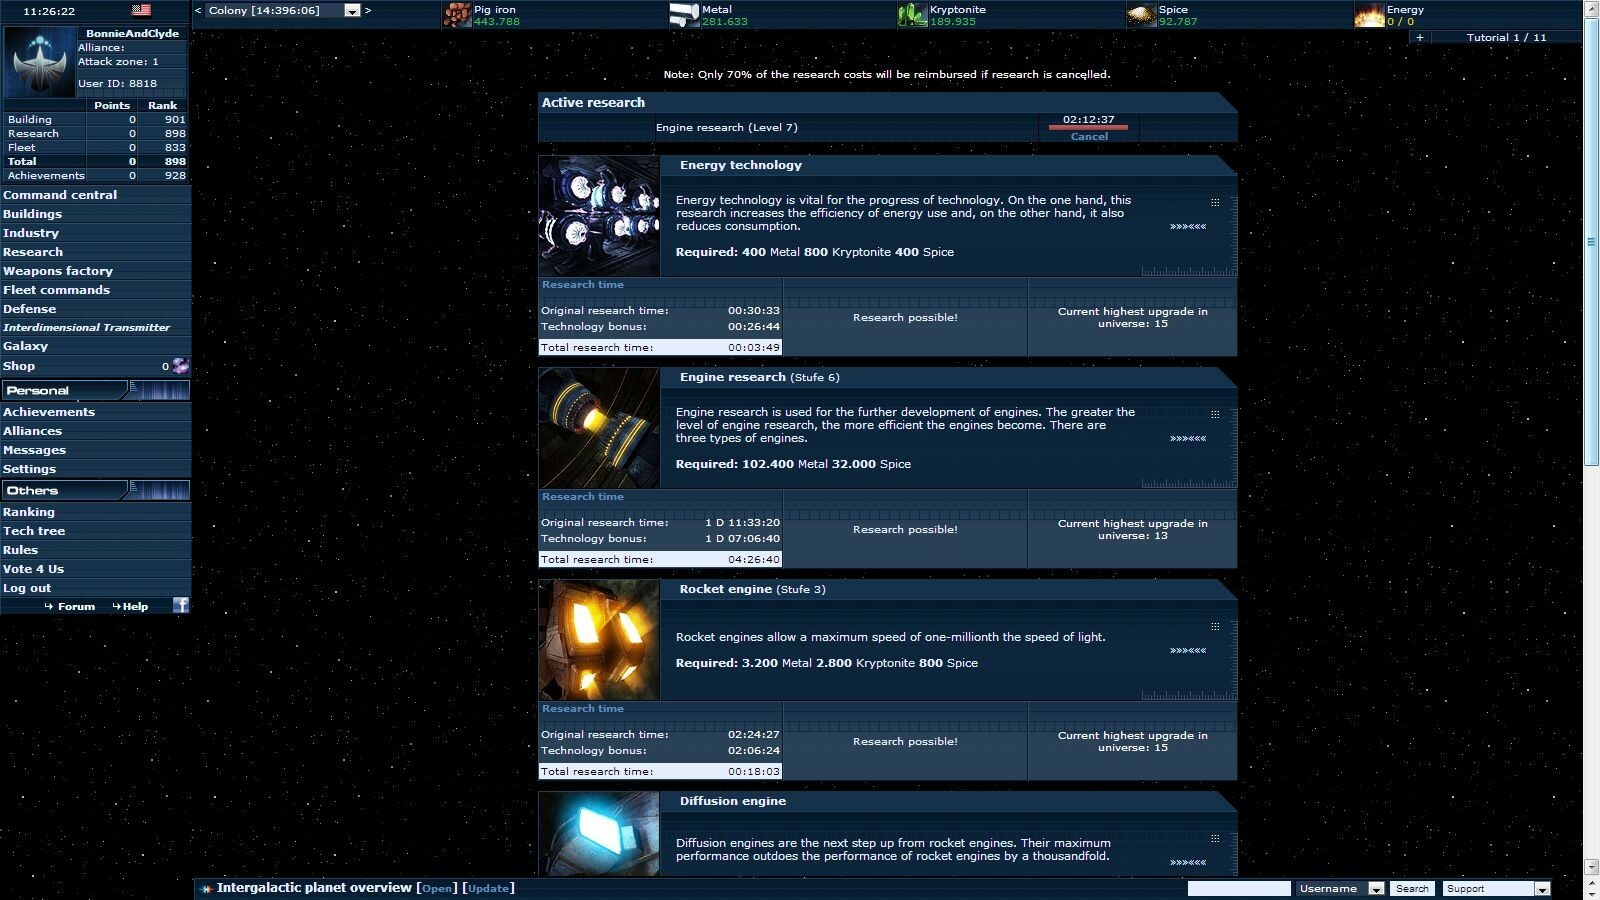The width and height of the screenshot is (1600, 900).
Task: Open the colony selection dropdown
Action: [350, 10]
